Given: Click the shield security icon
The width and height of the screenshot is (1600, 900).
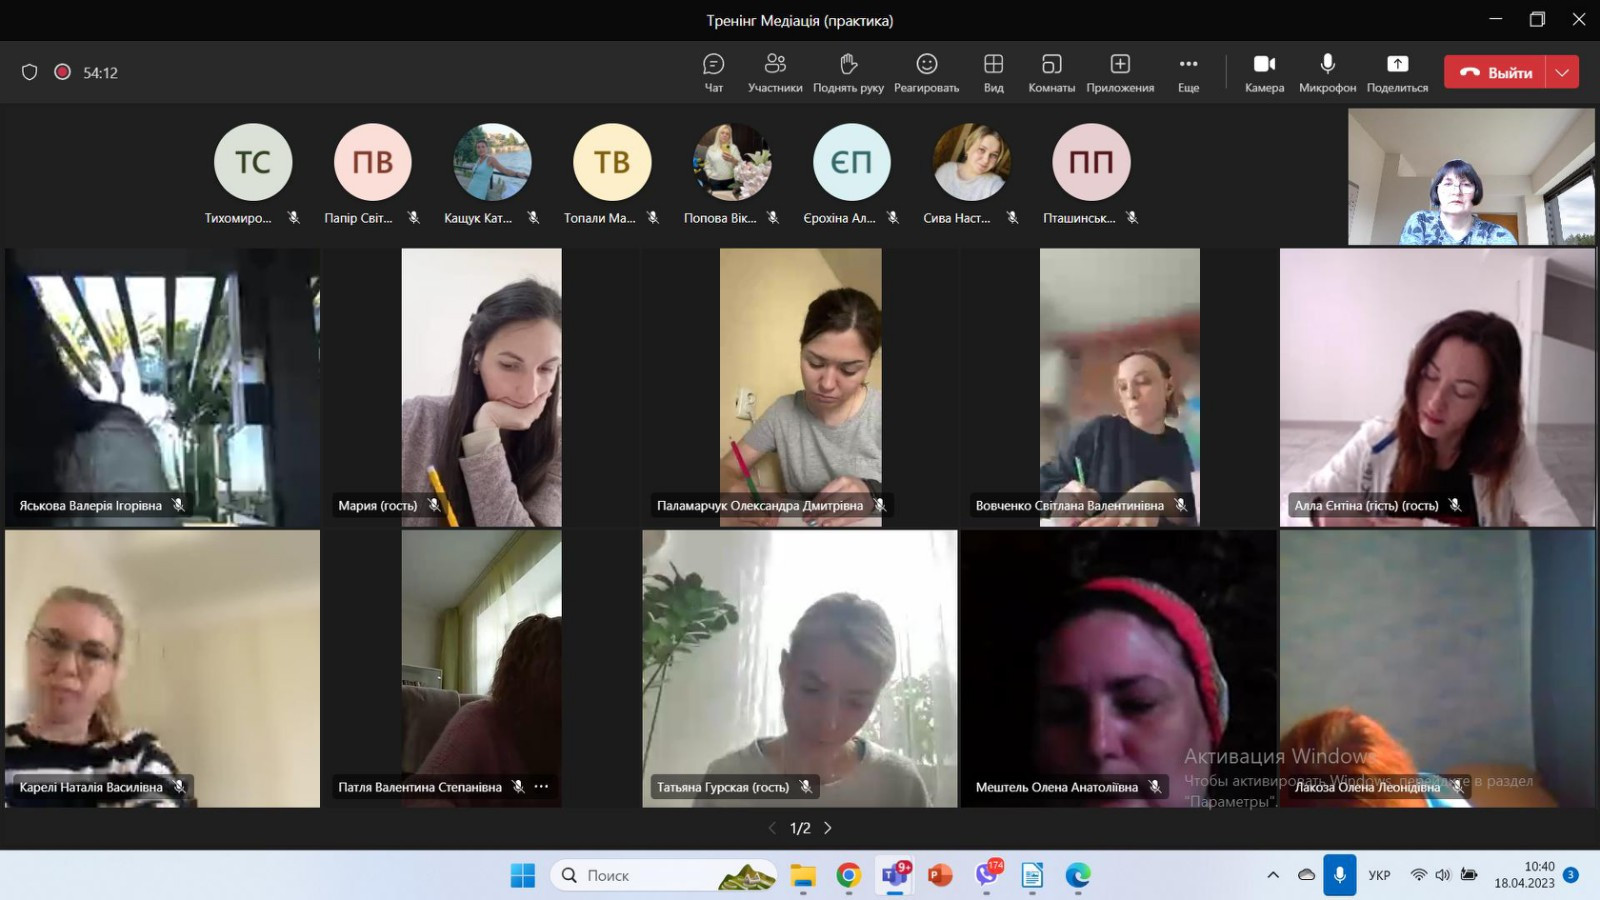Looking at the screenshot, I should point(30,72).
